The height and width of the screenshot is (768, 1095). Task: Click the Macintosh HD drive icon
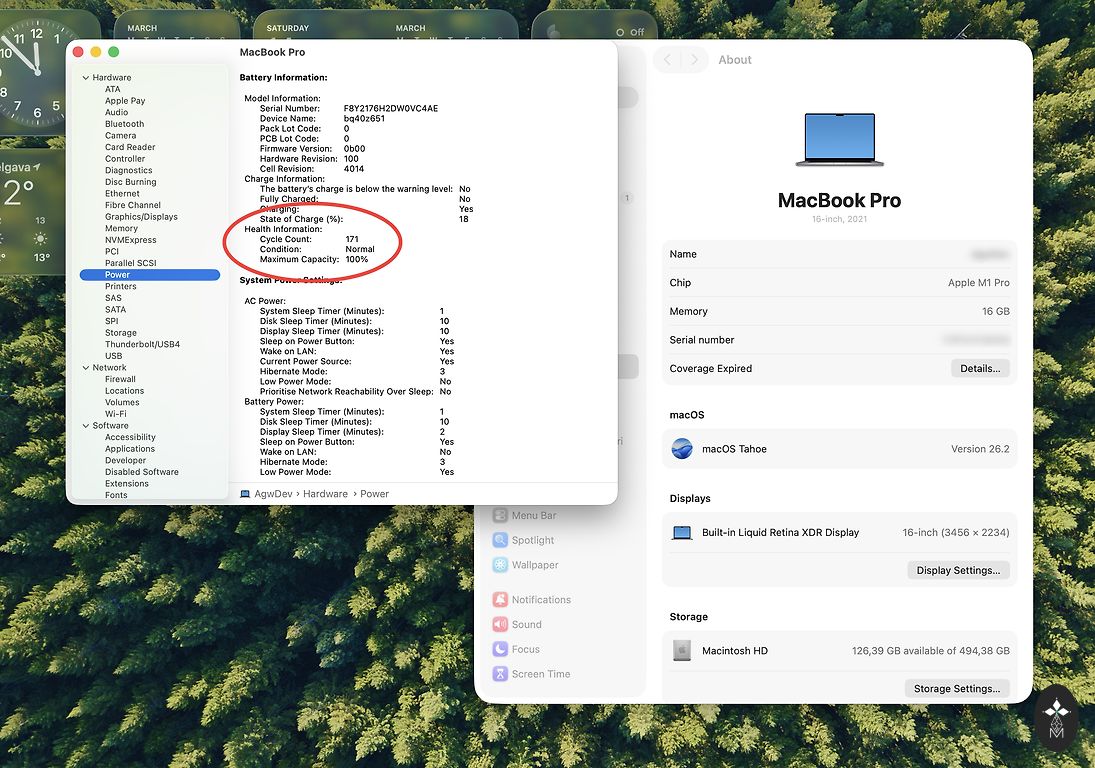[x=682, y=651]
